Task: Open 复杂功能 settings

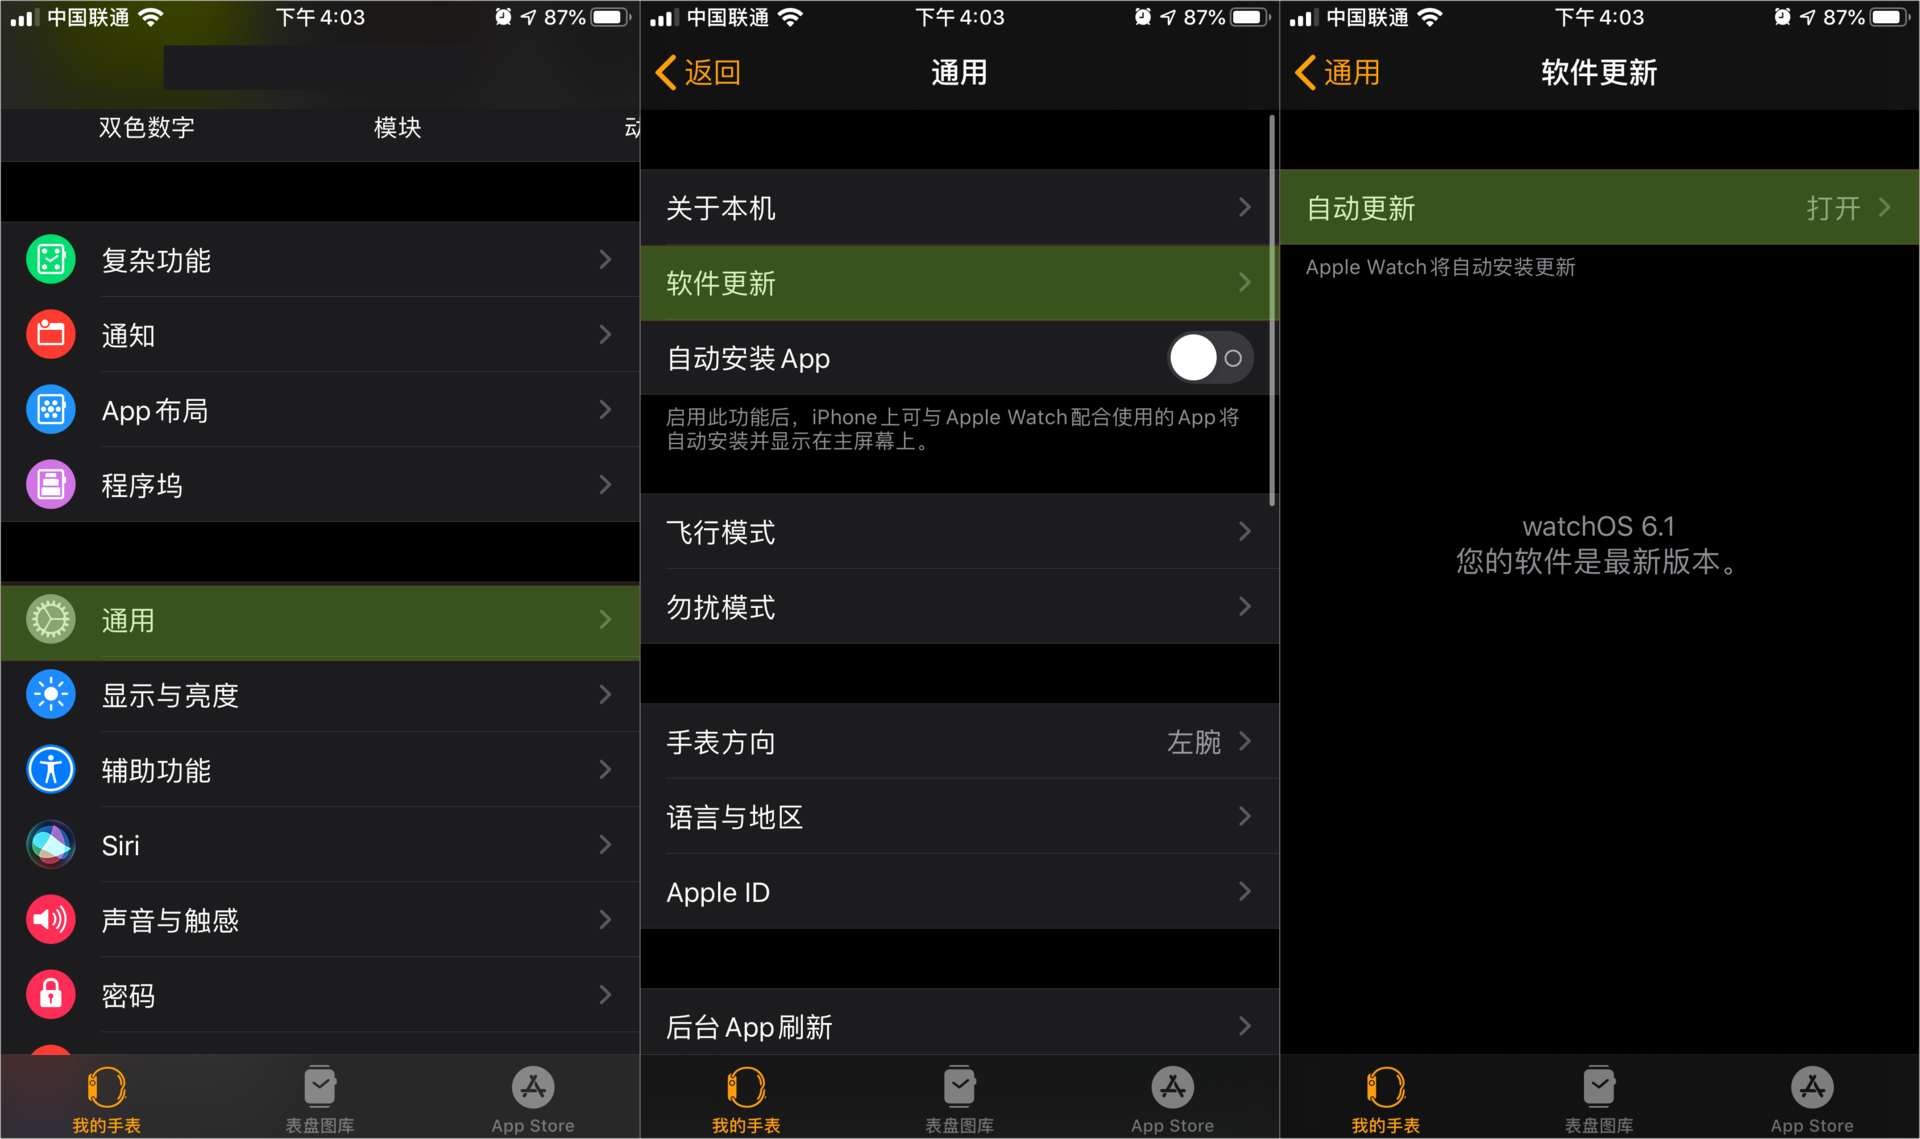Action: click(320, 259)
